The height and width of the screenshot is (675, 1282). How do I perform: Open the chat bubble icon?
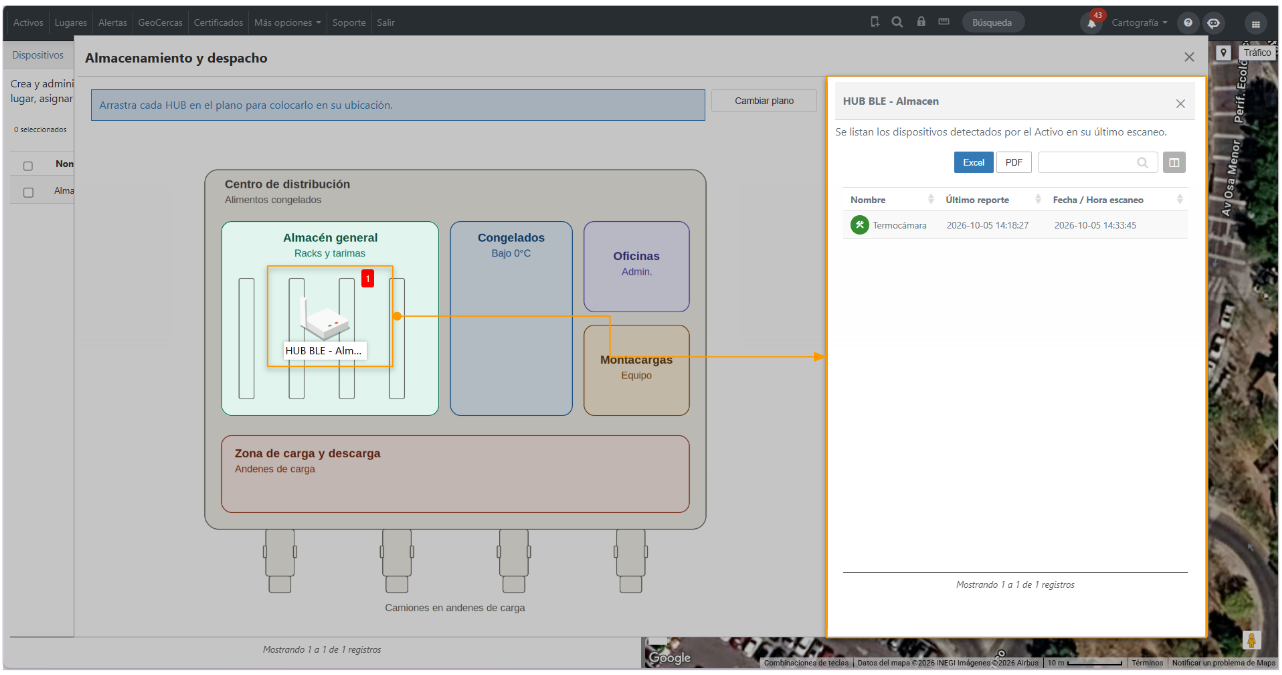[1213, 22]
